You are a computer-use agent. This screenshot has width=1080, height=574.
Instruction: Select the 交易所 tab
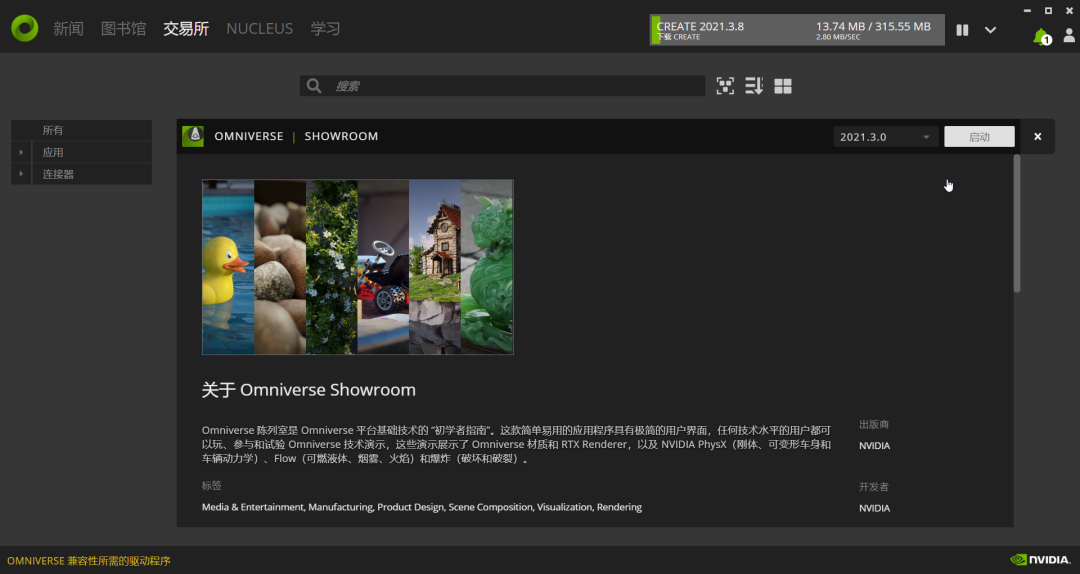point(186,28)
